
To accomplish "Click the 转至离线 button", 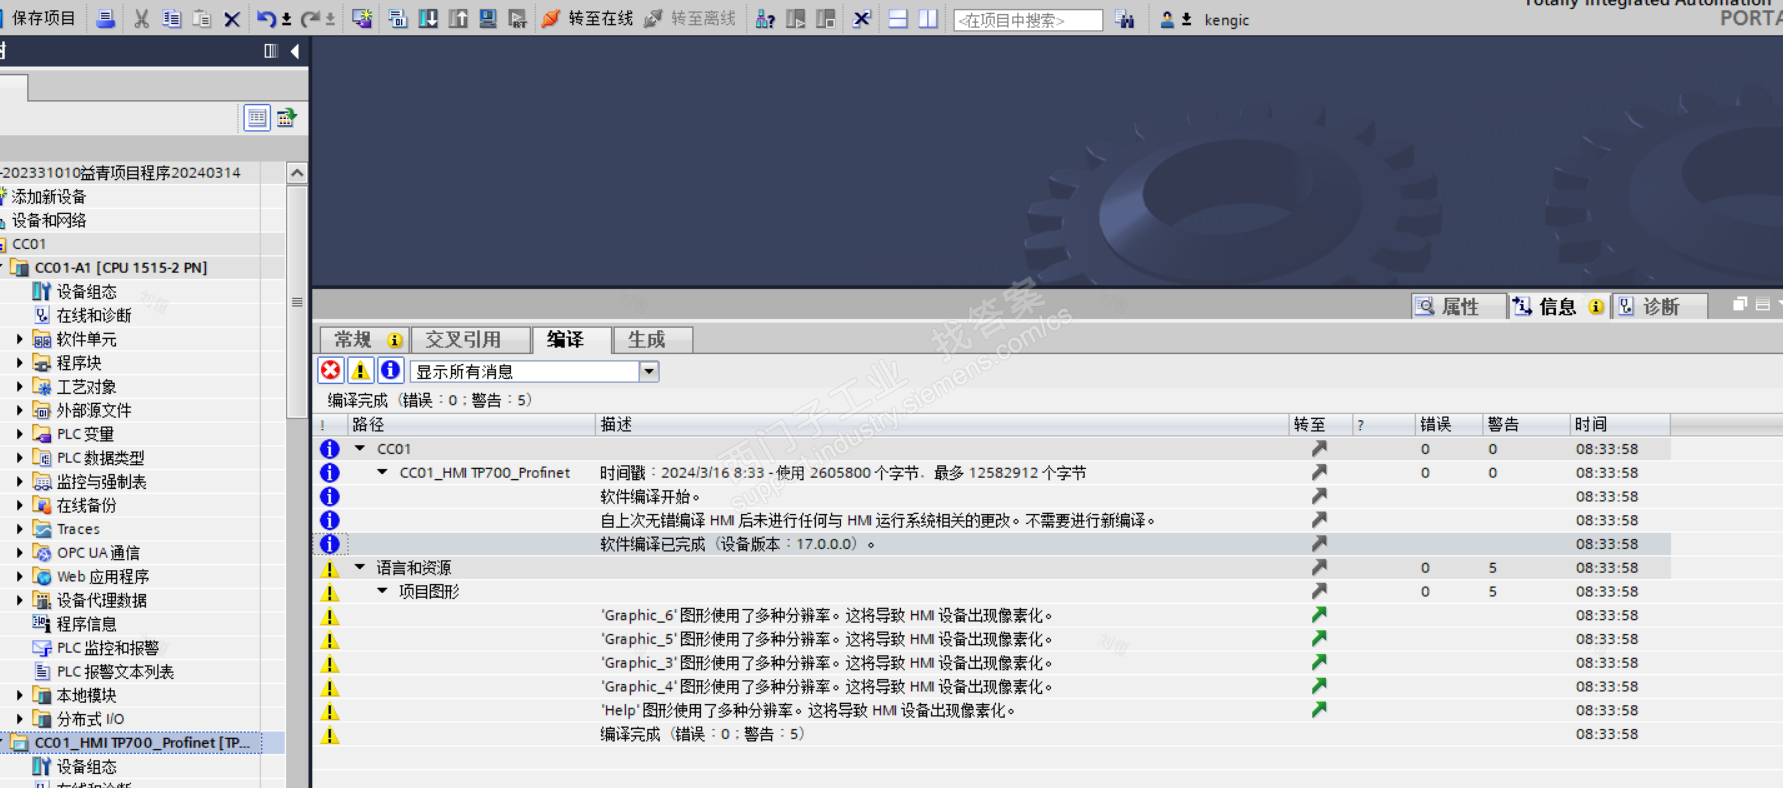I will point(690,19).
